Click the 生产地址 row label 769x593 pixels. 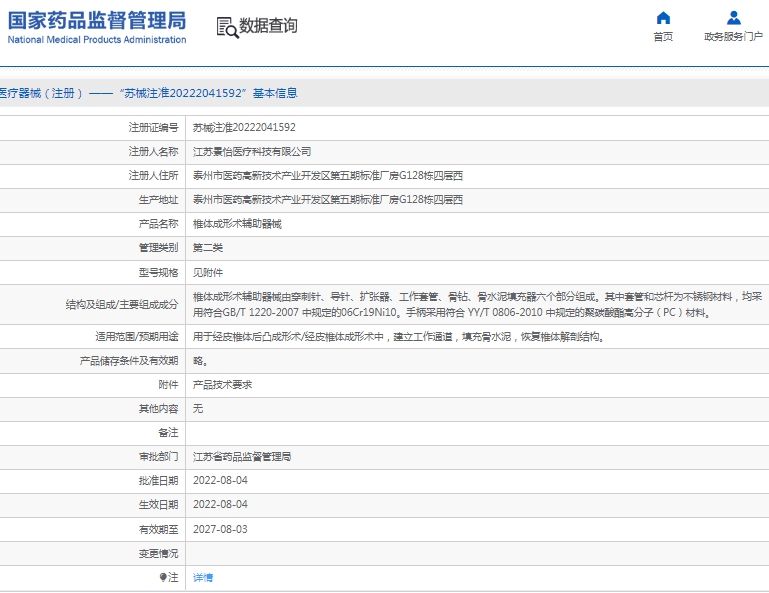click(158, 200)
